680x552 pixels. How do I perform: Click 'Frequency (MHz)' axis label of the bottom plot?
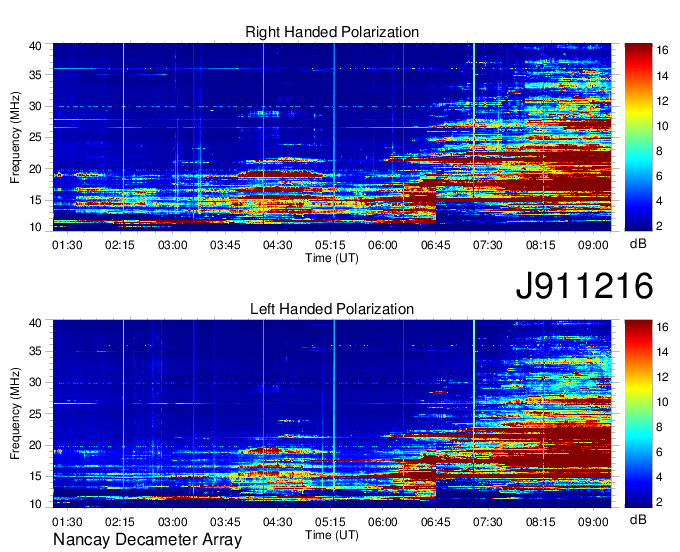click(x=15, y=414)
